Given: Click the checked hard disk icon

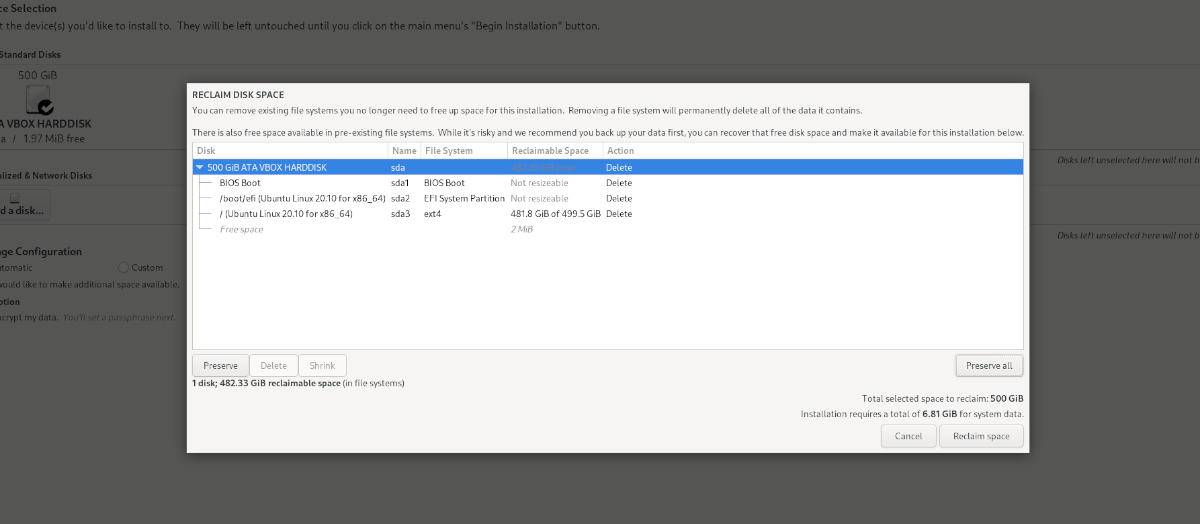Looking at the screenshot, I should point(39,98).
